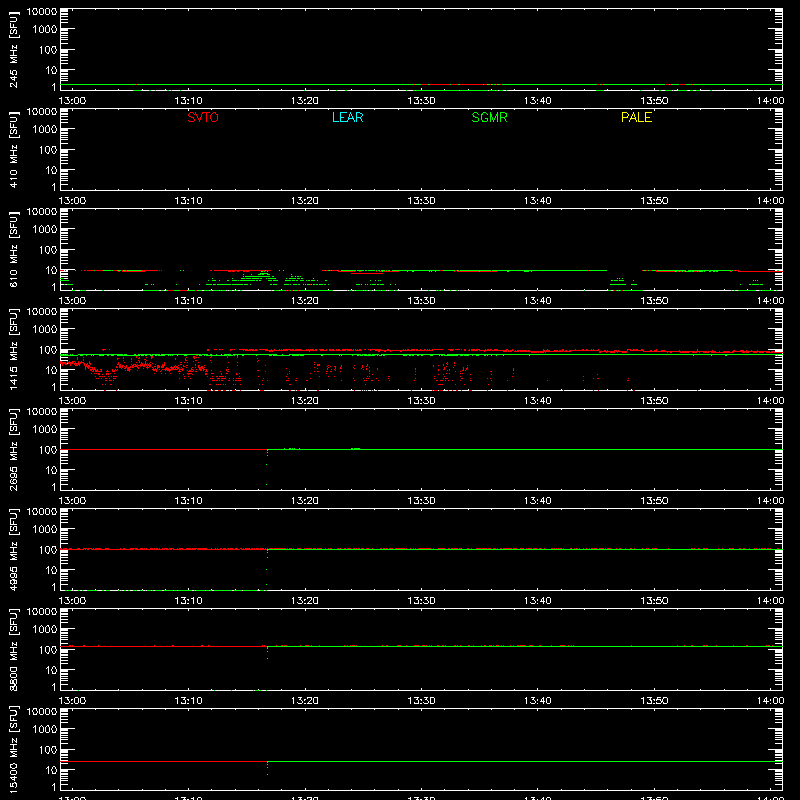Click the 13:50 tick label beneath the 245 MHz plot
The width and height of the screenshot is (800, 800).
click(654, 101)
